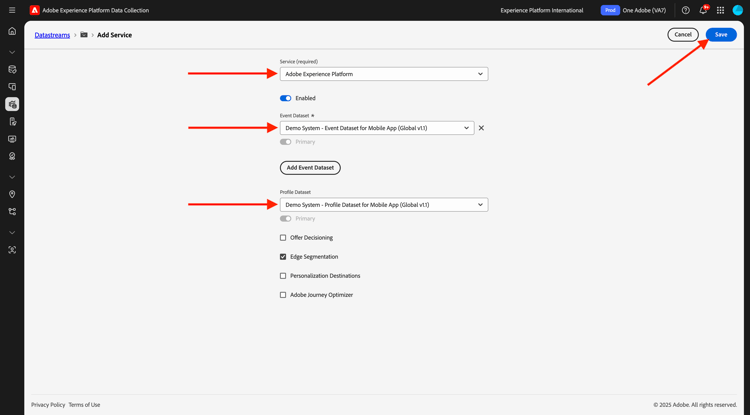Open the user profile avatar

click(738, 10)
